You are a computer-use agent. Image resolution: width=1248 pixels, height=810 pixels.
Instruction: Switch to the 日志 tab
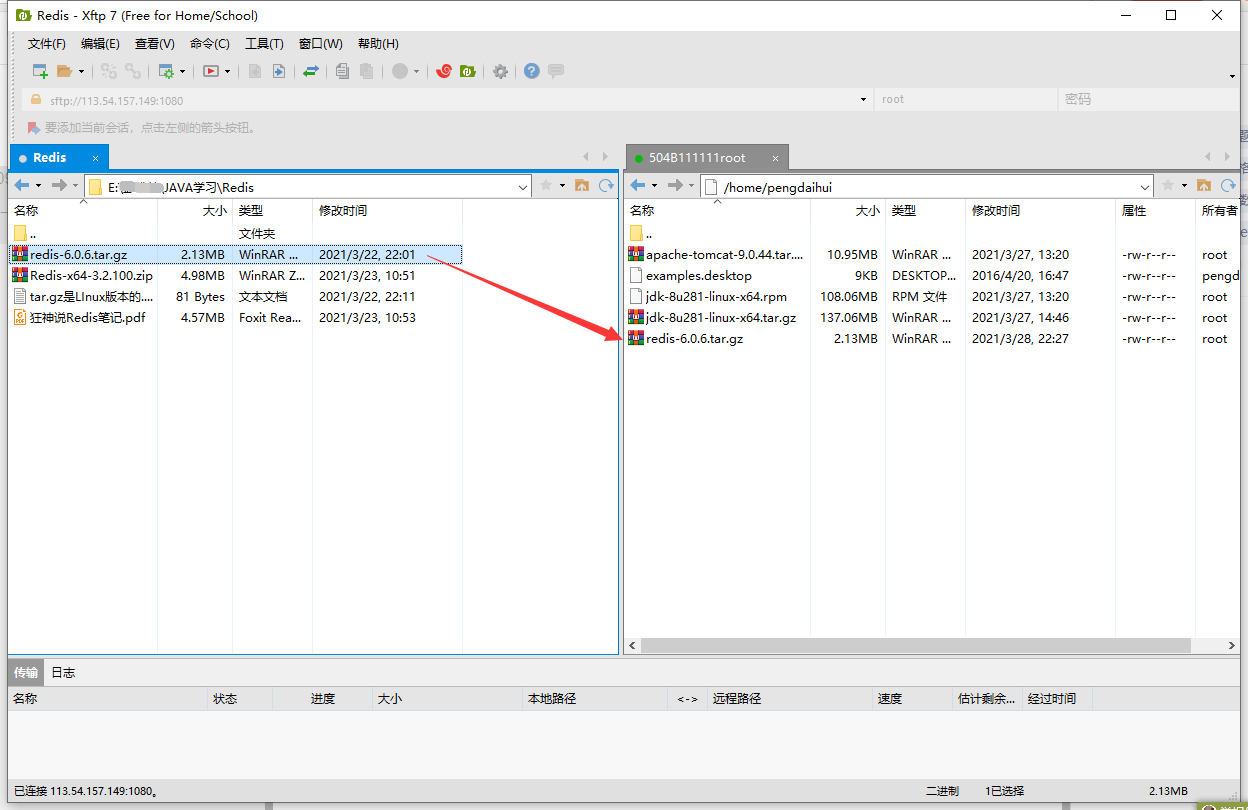(x=63, y=672)
